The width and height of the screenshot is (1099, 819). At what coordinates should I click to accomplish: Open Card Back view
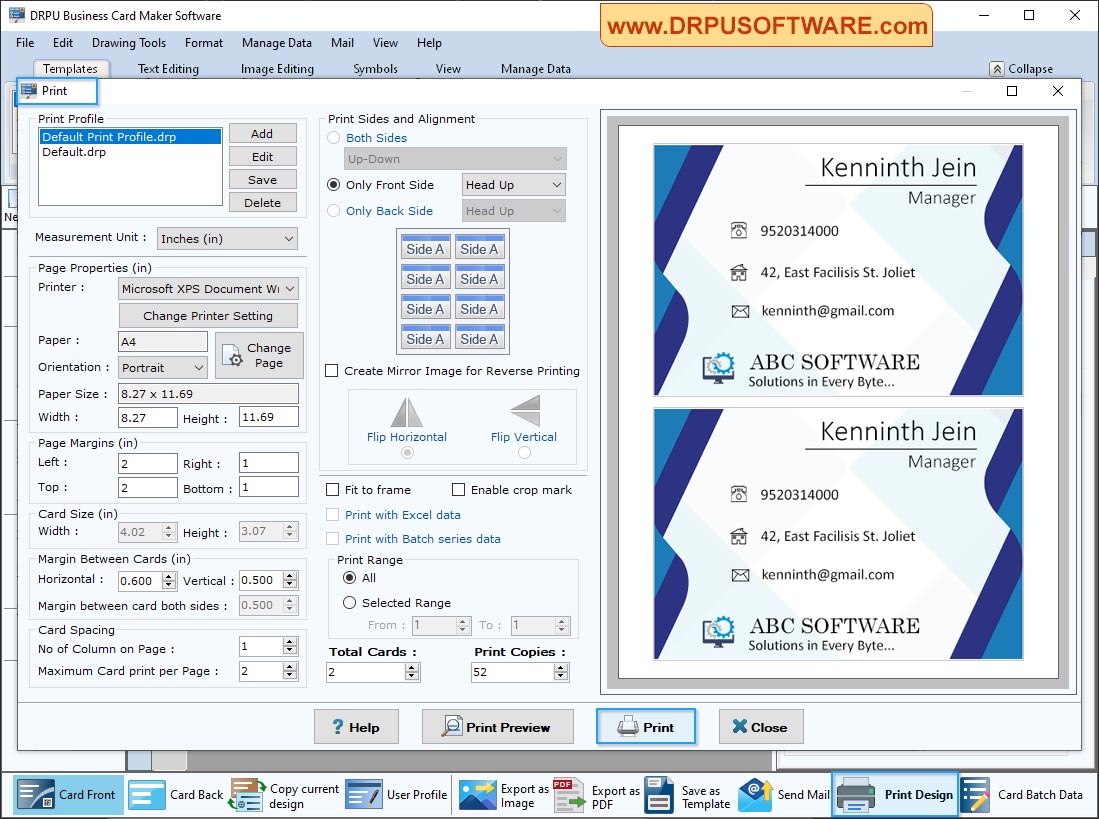(x=175, y=794)
